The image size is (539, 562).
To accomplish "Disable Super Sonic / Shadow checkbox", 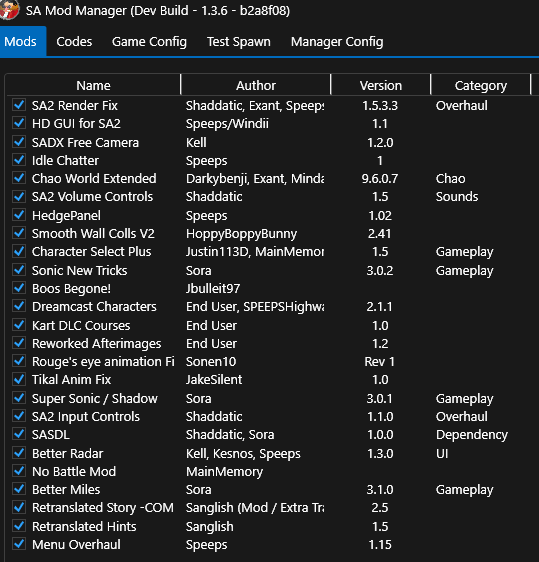I will tap(19, 398).
